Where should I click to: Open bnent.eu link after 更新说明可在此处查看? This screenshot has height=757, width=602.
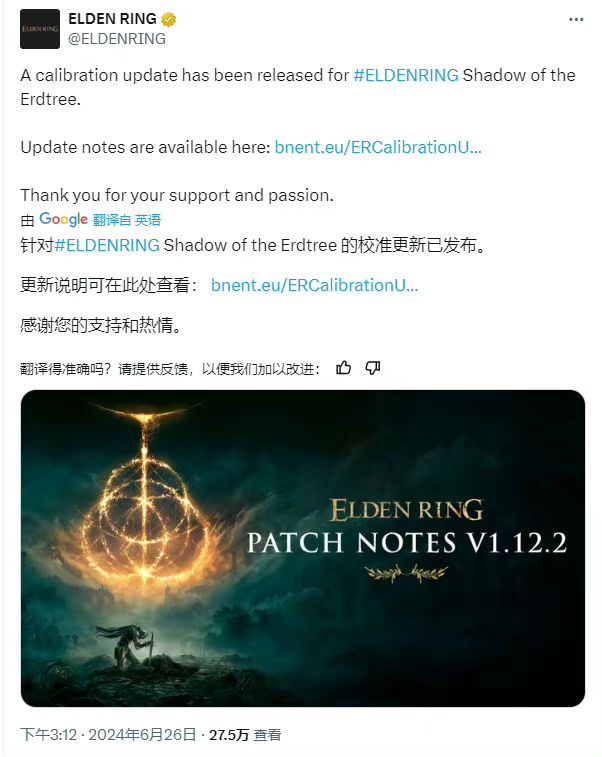tap(314, 285)
